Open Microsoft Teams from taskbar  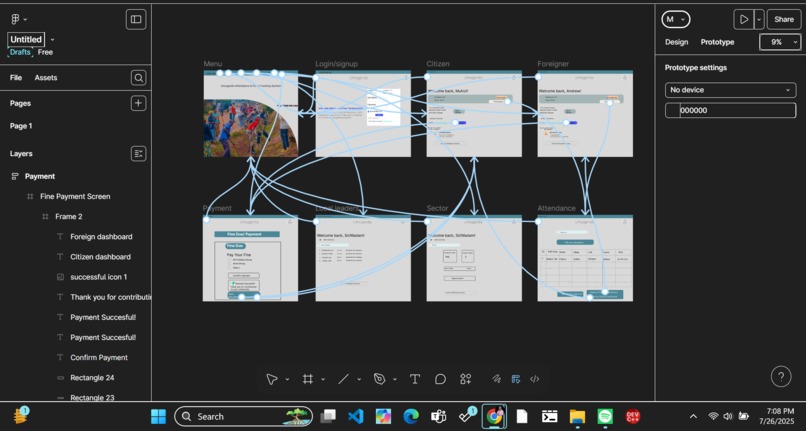pos(438,416)
